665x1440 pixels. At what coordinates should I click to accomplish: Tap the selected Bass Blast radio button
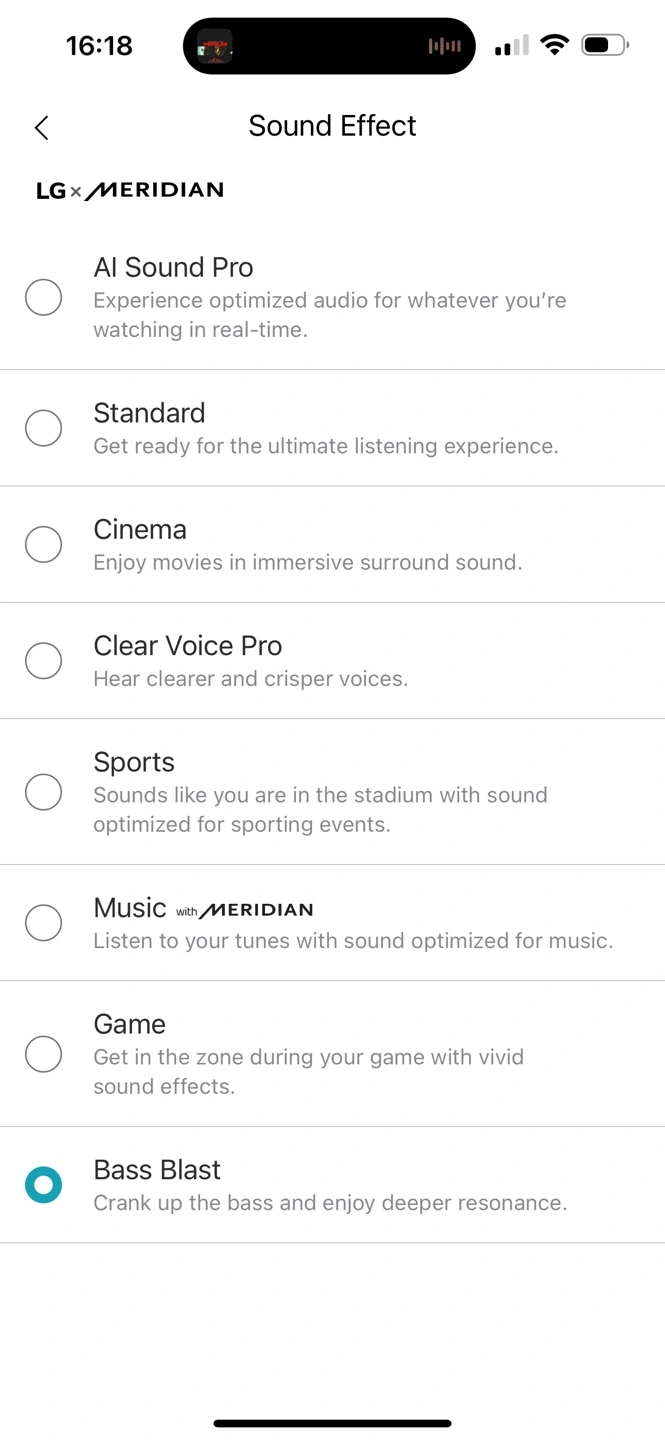[x=43, y=1185]
